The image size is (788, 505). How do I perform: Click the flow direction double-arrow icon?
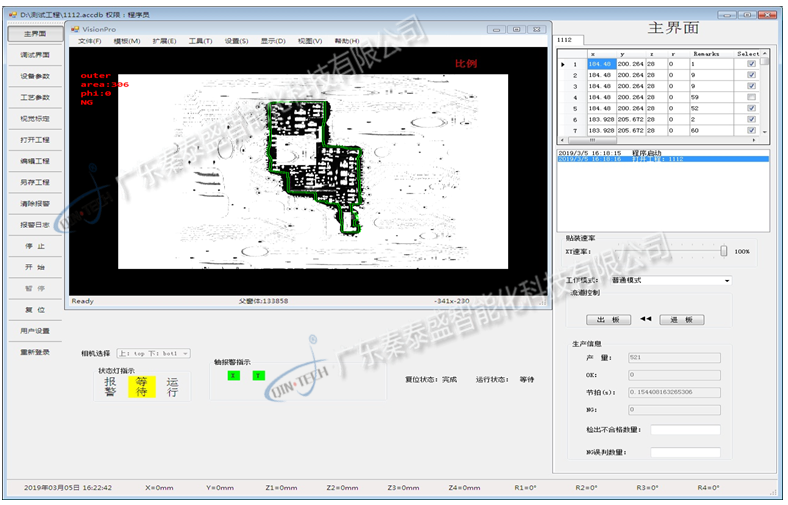pyautogui.click(x=645, y=320)
